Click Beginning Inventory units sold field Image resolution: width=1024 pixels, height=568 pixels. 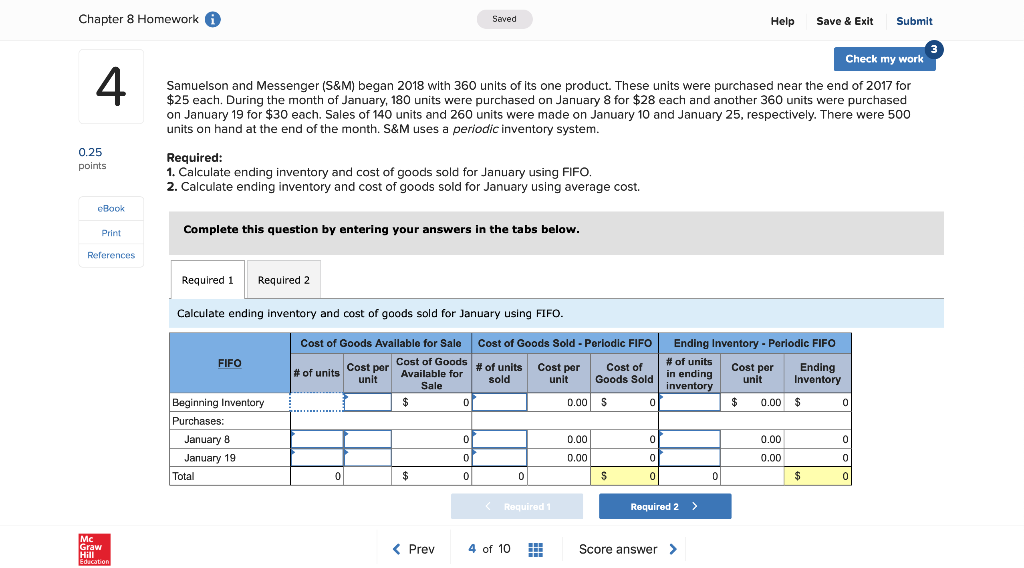click(499, 402)
